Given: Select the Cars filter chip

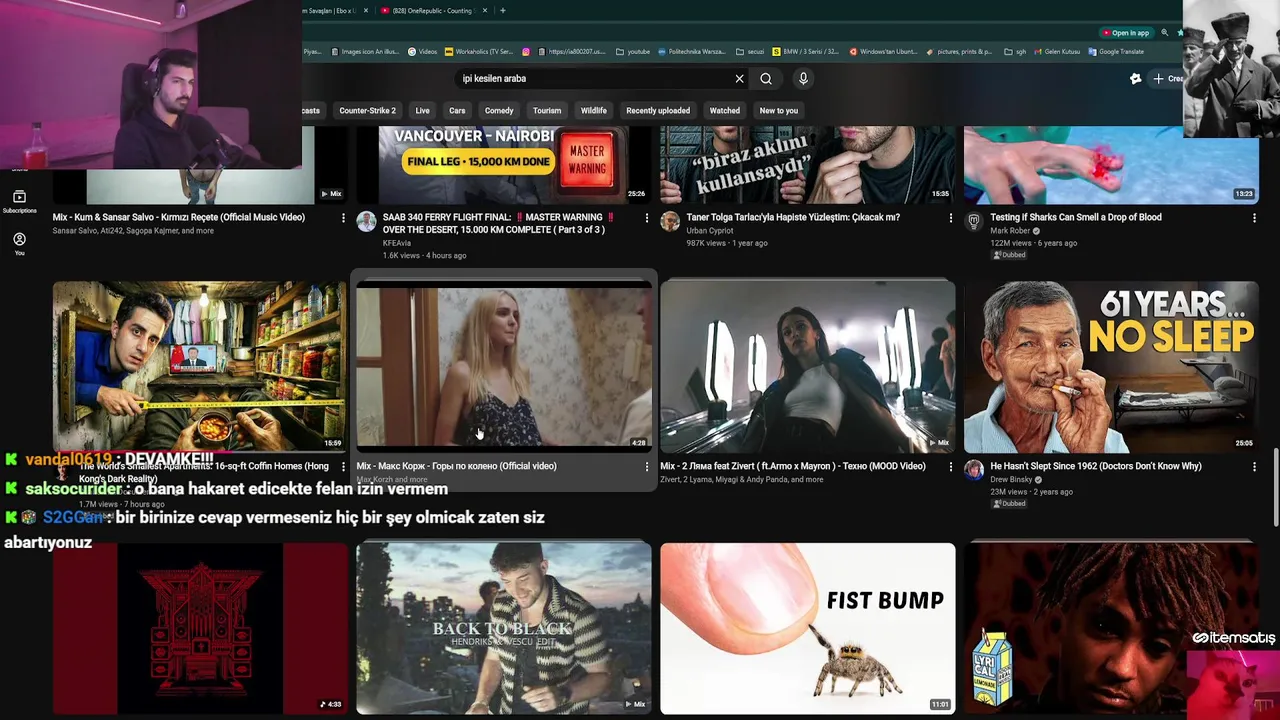Looking at the screenshot, I should pos(457,111).
